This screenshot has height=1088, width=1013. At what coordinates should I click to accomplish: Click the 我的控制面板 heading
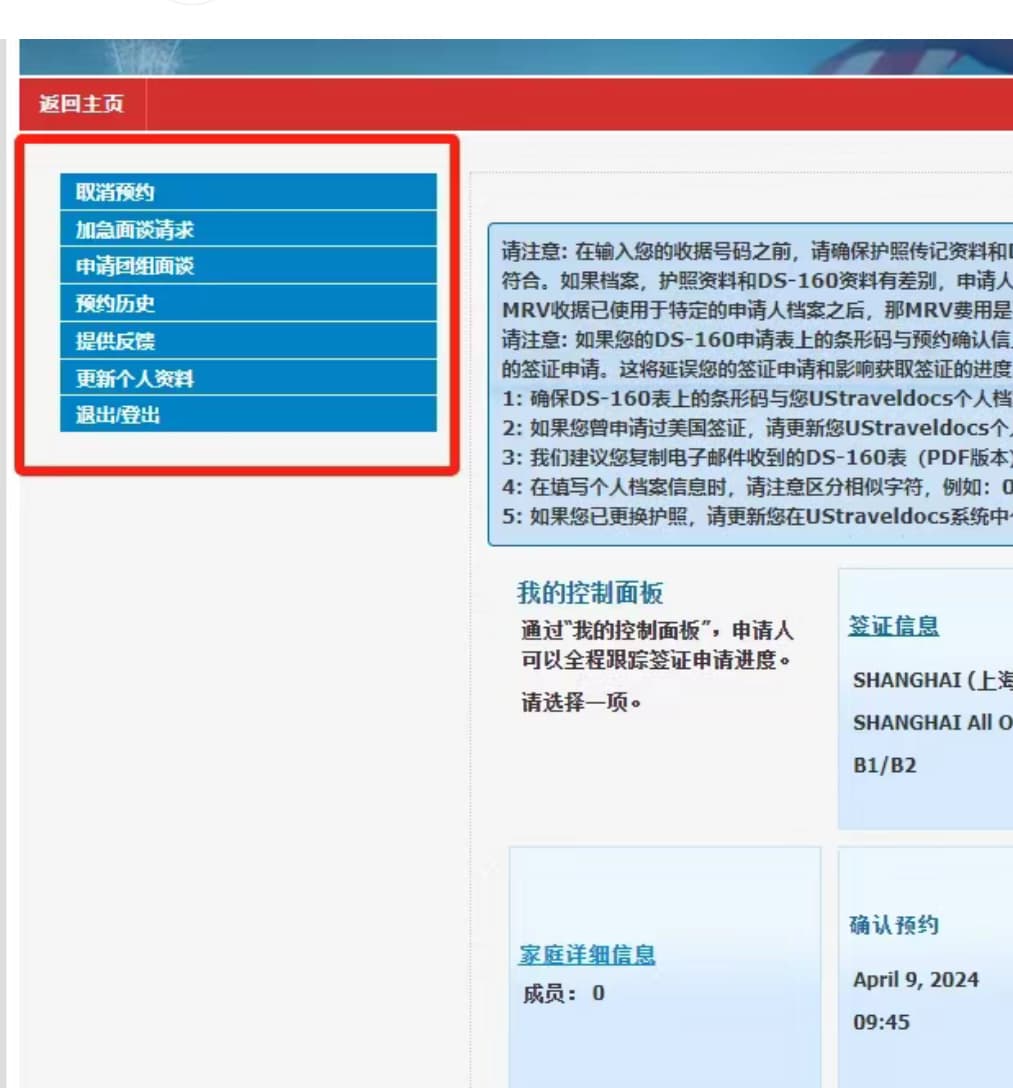click(x=589, y=593)
